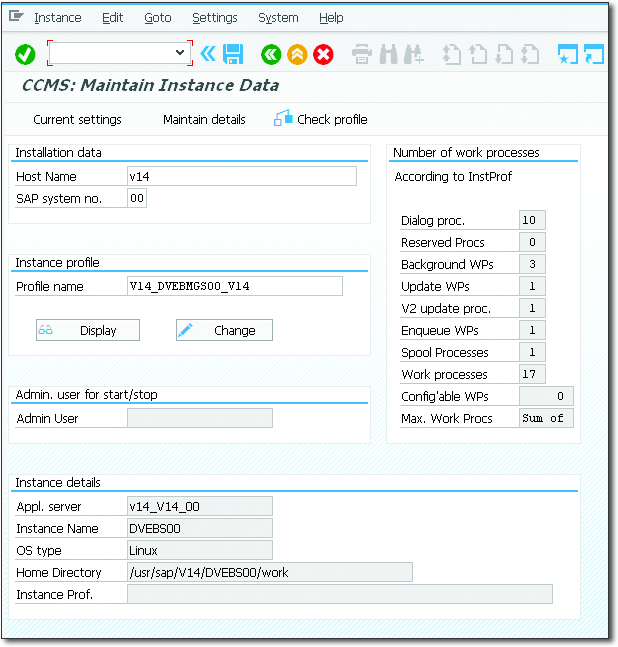Open the Settings menu
Viewport: 618px width, 647px height.
click(215, 18)
